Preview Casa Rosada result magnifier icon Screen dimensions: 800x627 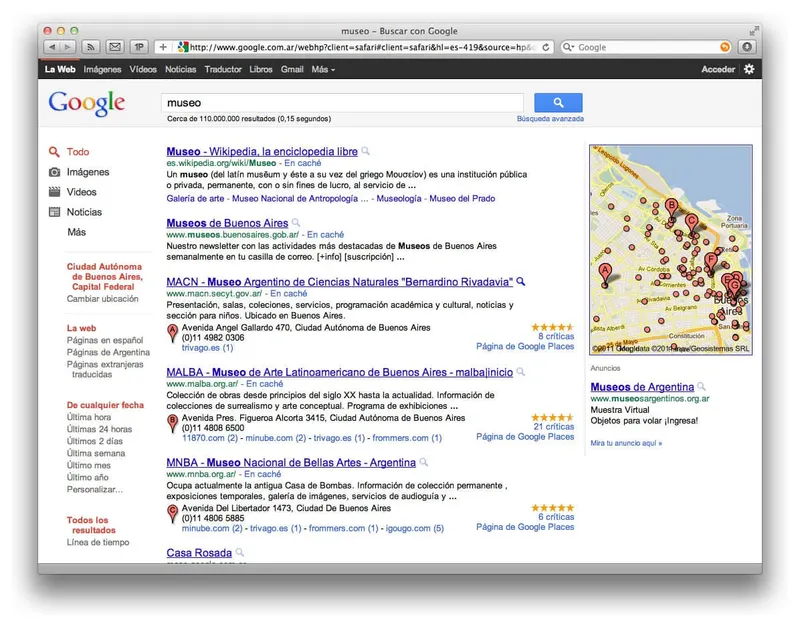[240, 552]
